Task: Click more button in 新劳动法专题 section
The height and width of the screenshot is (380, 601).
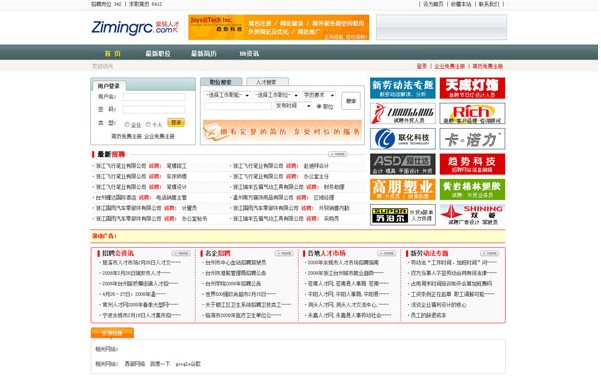Action: 489,253
